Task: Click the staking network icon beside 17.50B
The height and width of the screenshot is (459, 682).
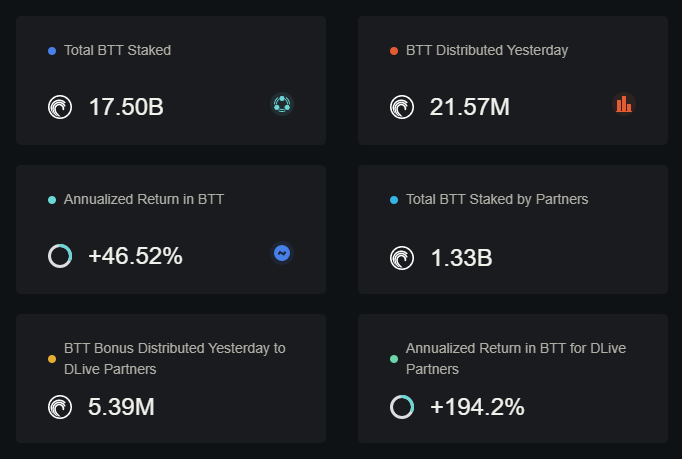Action: 282,104
